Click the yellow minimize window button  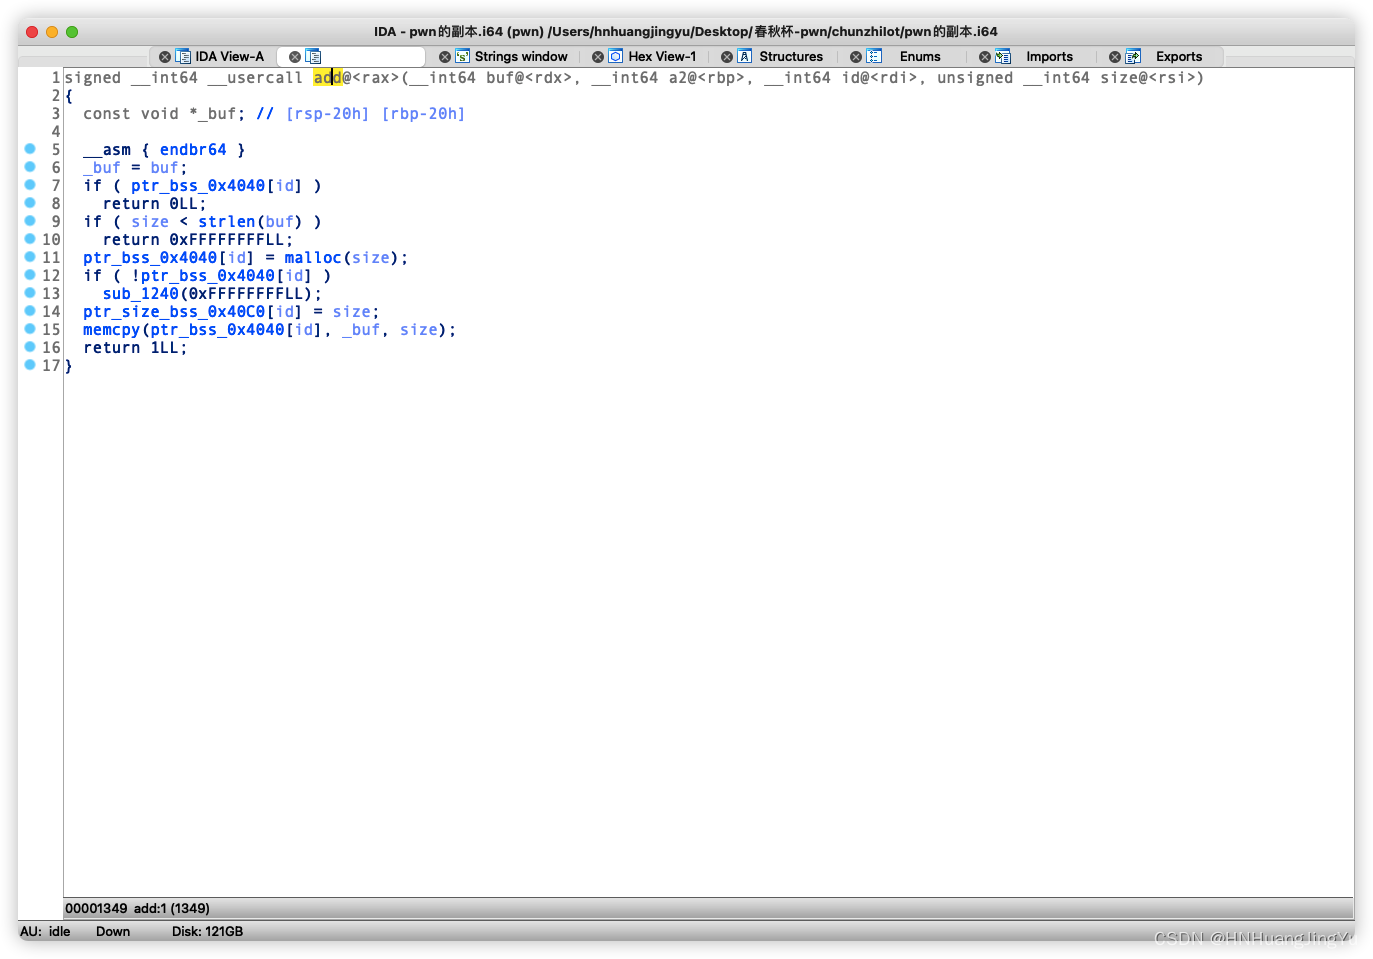[x=52, y=32]
